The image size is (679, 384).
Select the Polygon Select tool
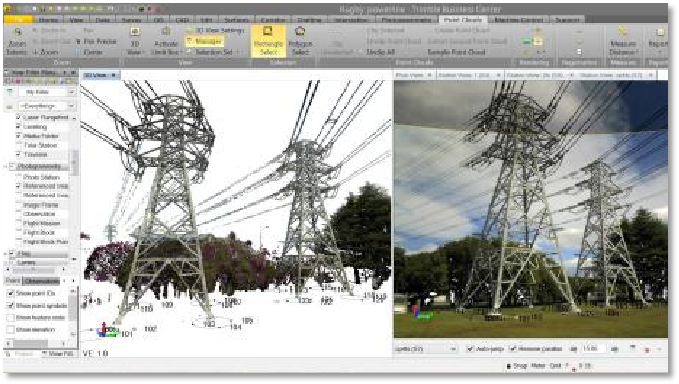tap(300, 41)
